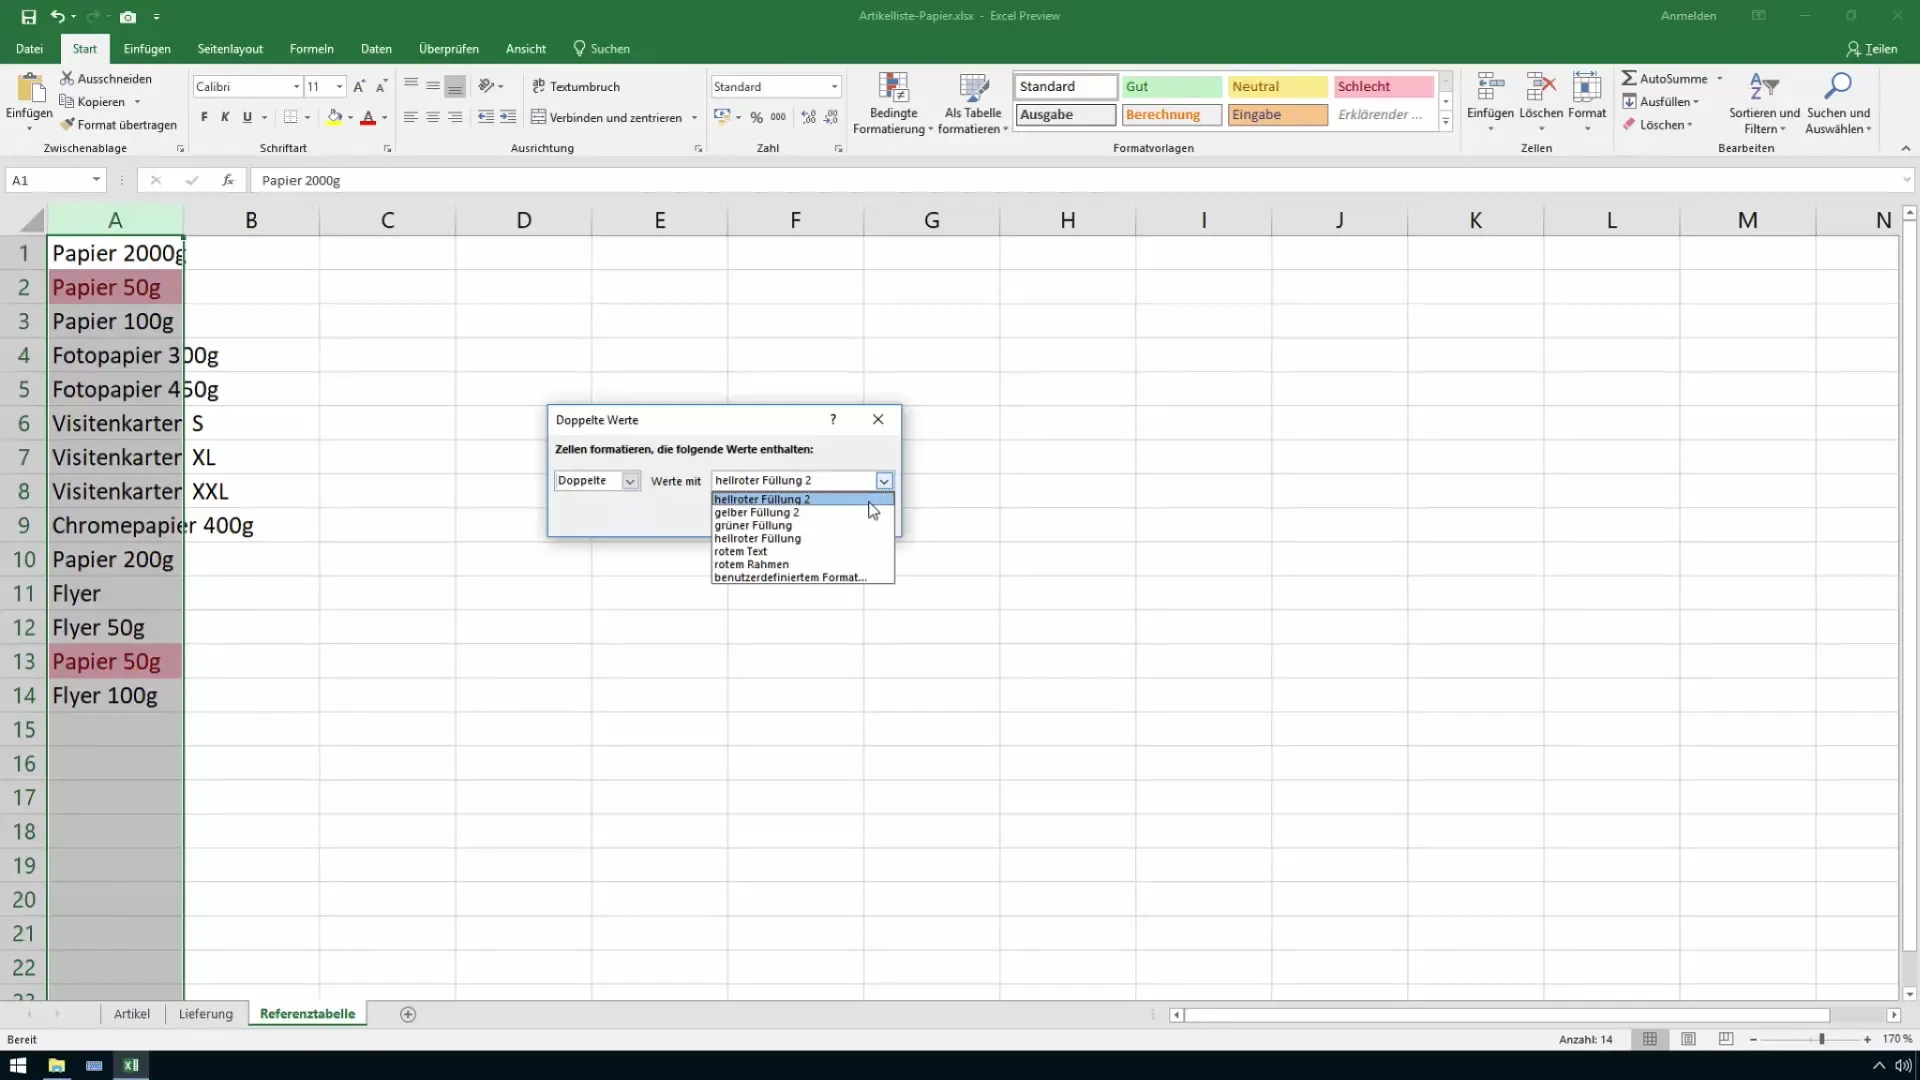This screenshot has height=1080, width=1920.
Task: Switch to the Formeln ribbon tab
Action: [312, 49]
